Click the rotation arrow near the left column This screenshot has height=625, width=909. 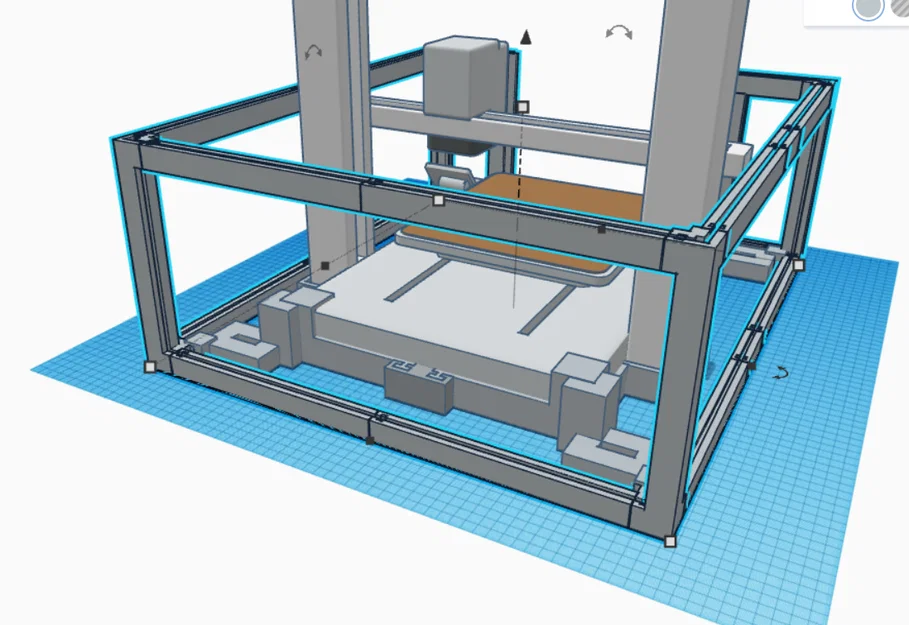[313, 49]
